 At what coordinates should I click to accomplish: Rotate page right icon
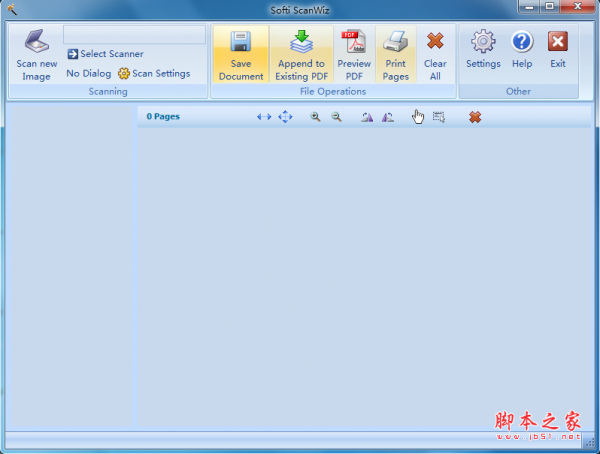(388, 117)
